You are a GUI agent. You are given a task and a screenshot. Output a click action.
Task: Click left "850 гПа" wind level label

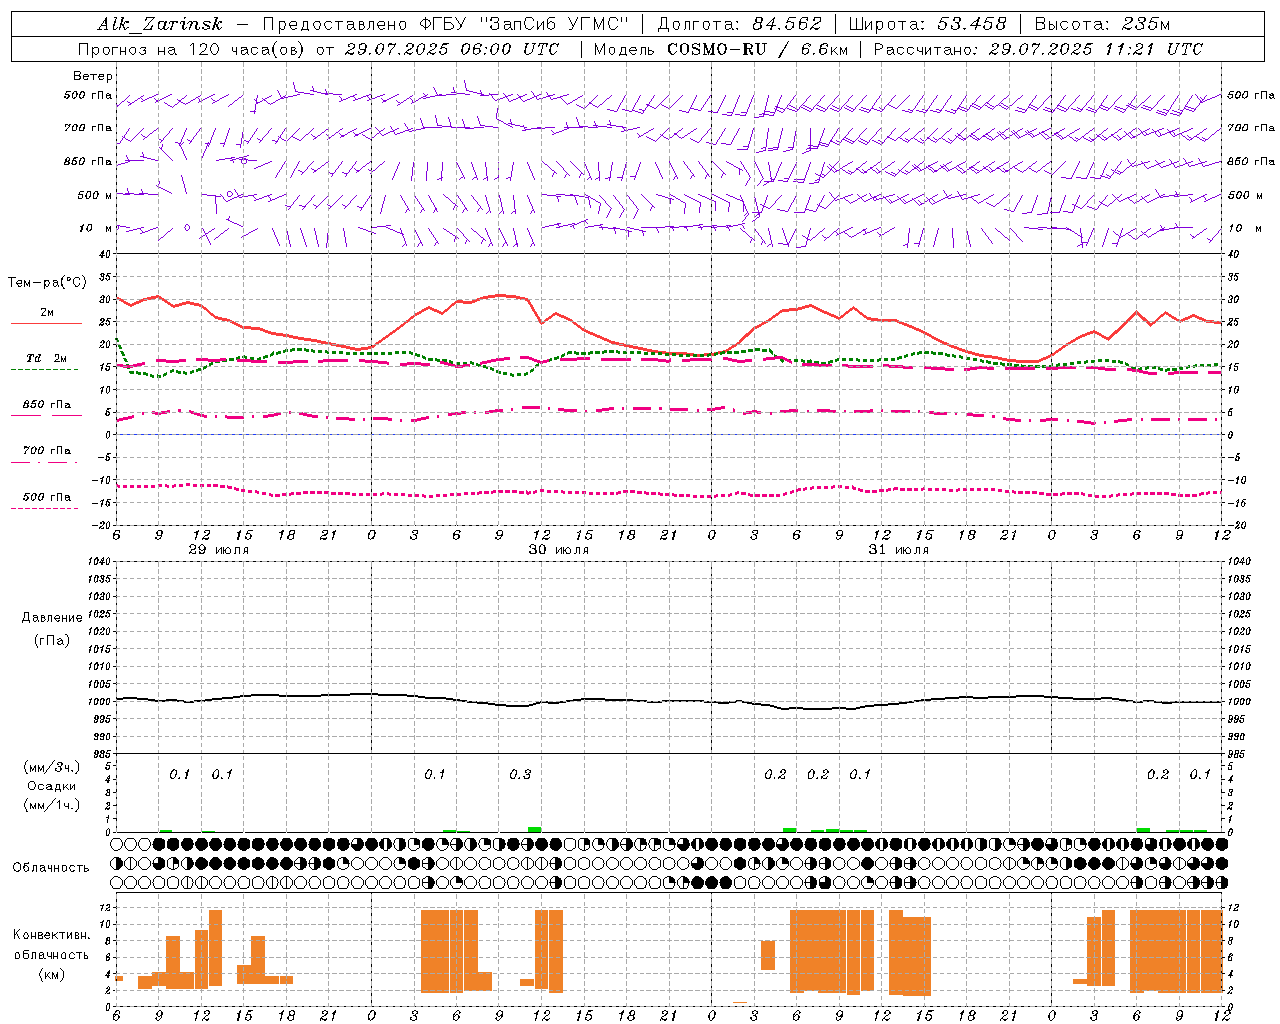click(x=88, y=161)
